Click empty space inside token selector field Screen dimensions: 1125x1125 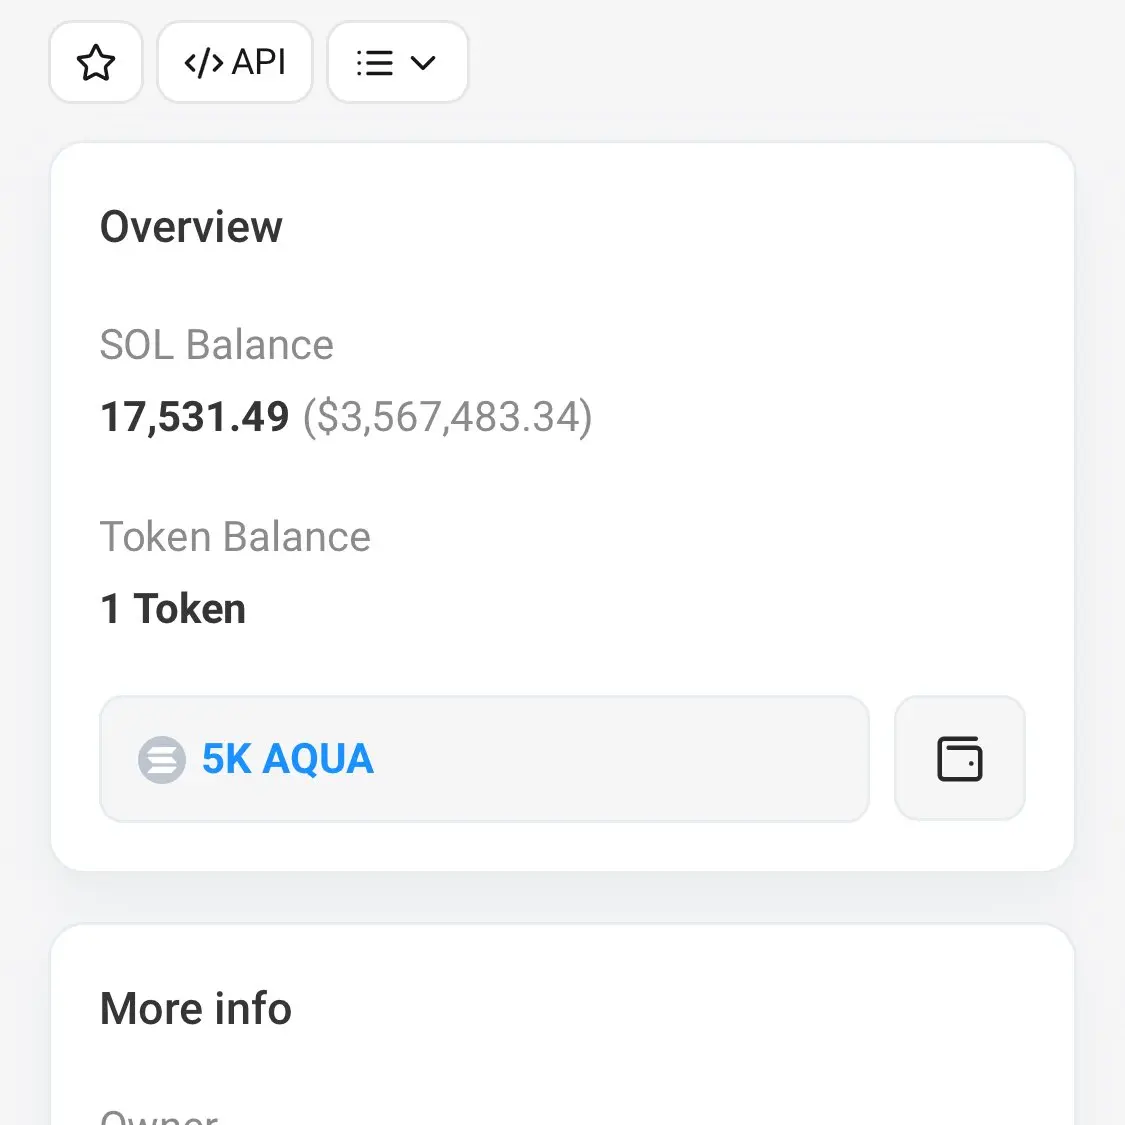point(617,758)
